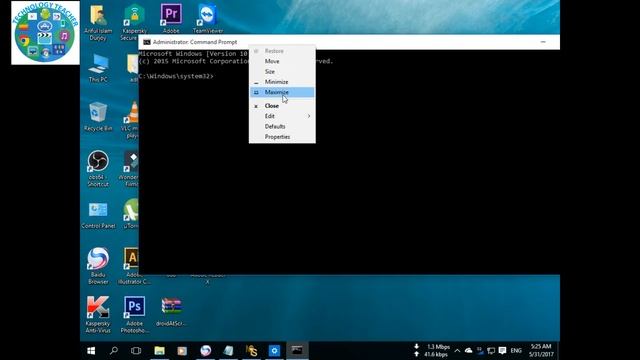This screenshot has height=360, width=640.
Task: Select the Kaspersky Anti-Virus desktop icon
Action: pyautogui.click(x=98, y=314)
